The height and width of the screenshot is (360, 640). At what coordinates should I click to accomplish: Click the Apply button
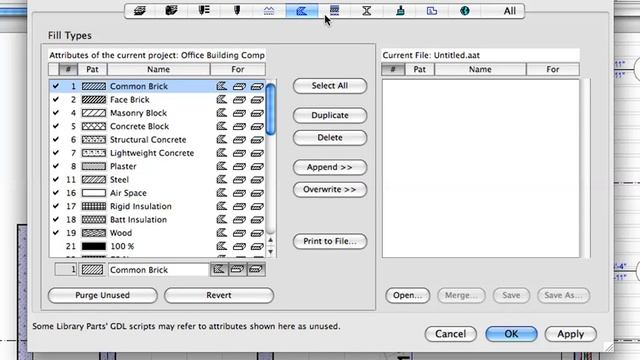(571, 334)
